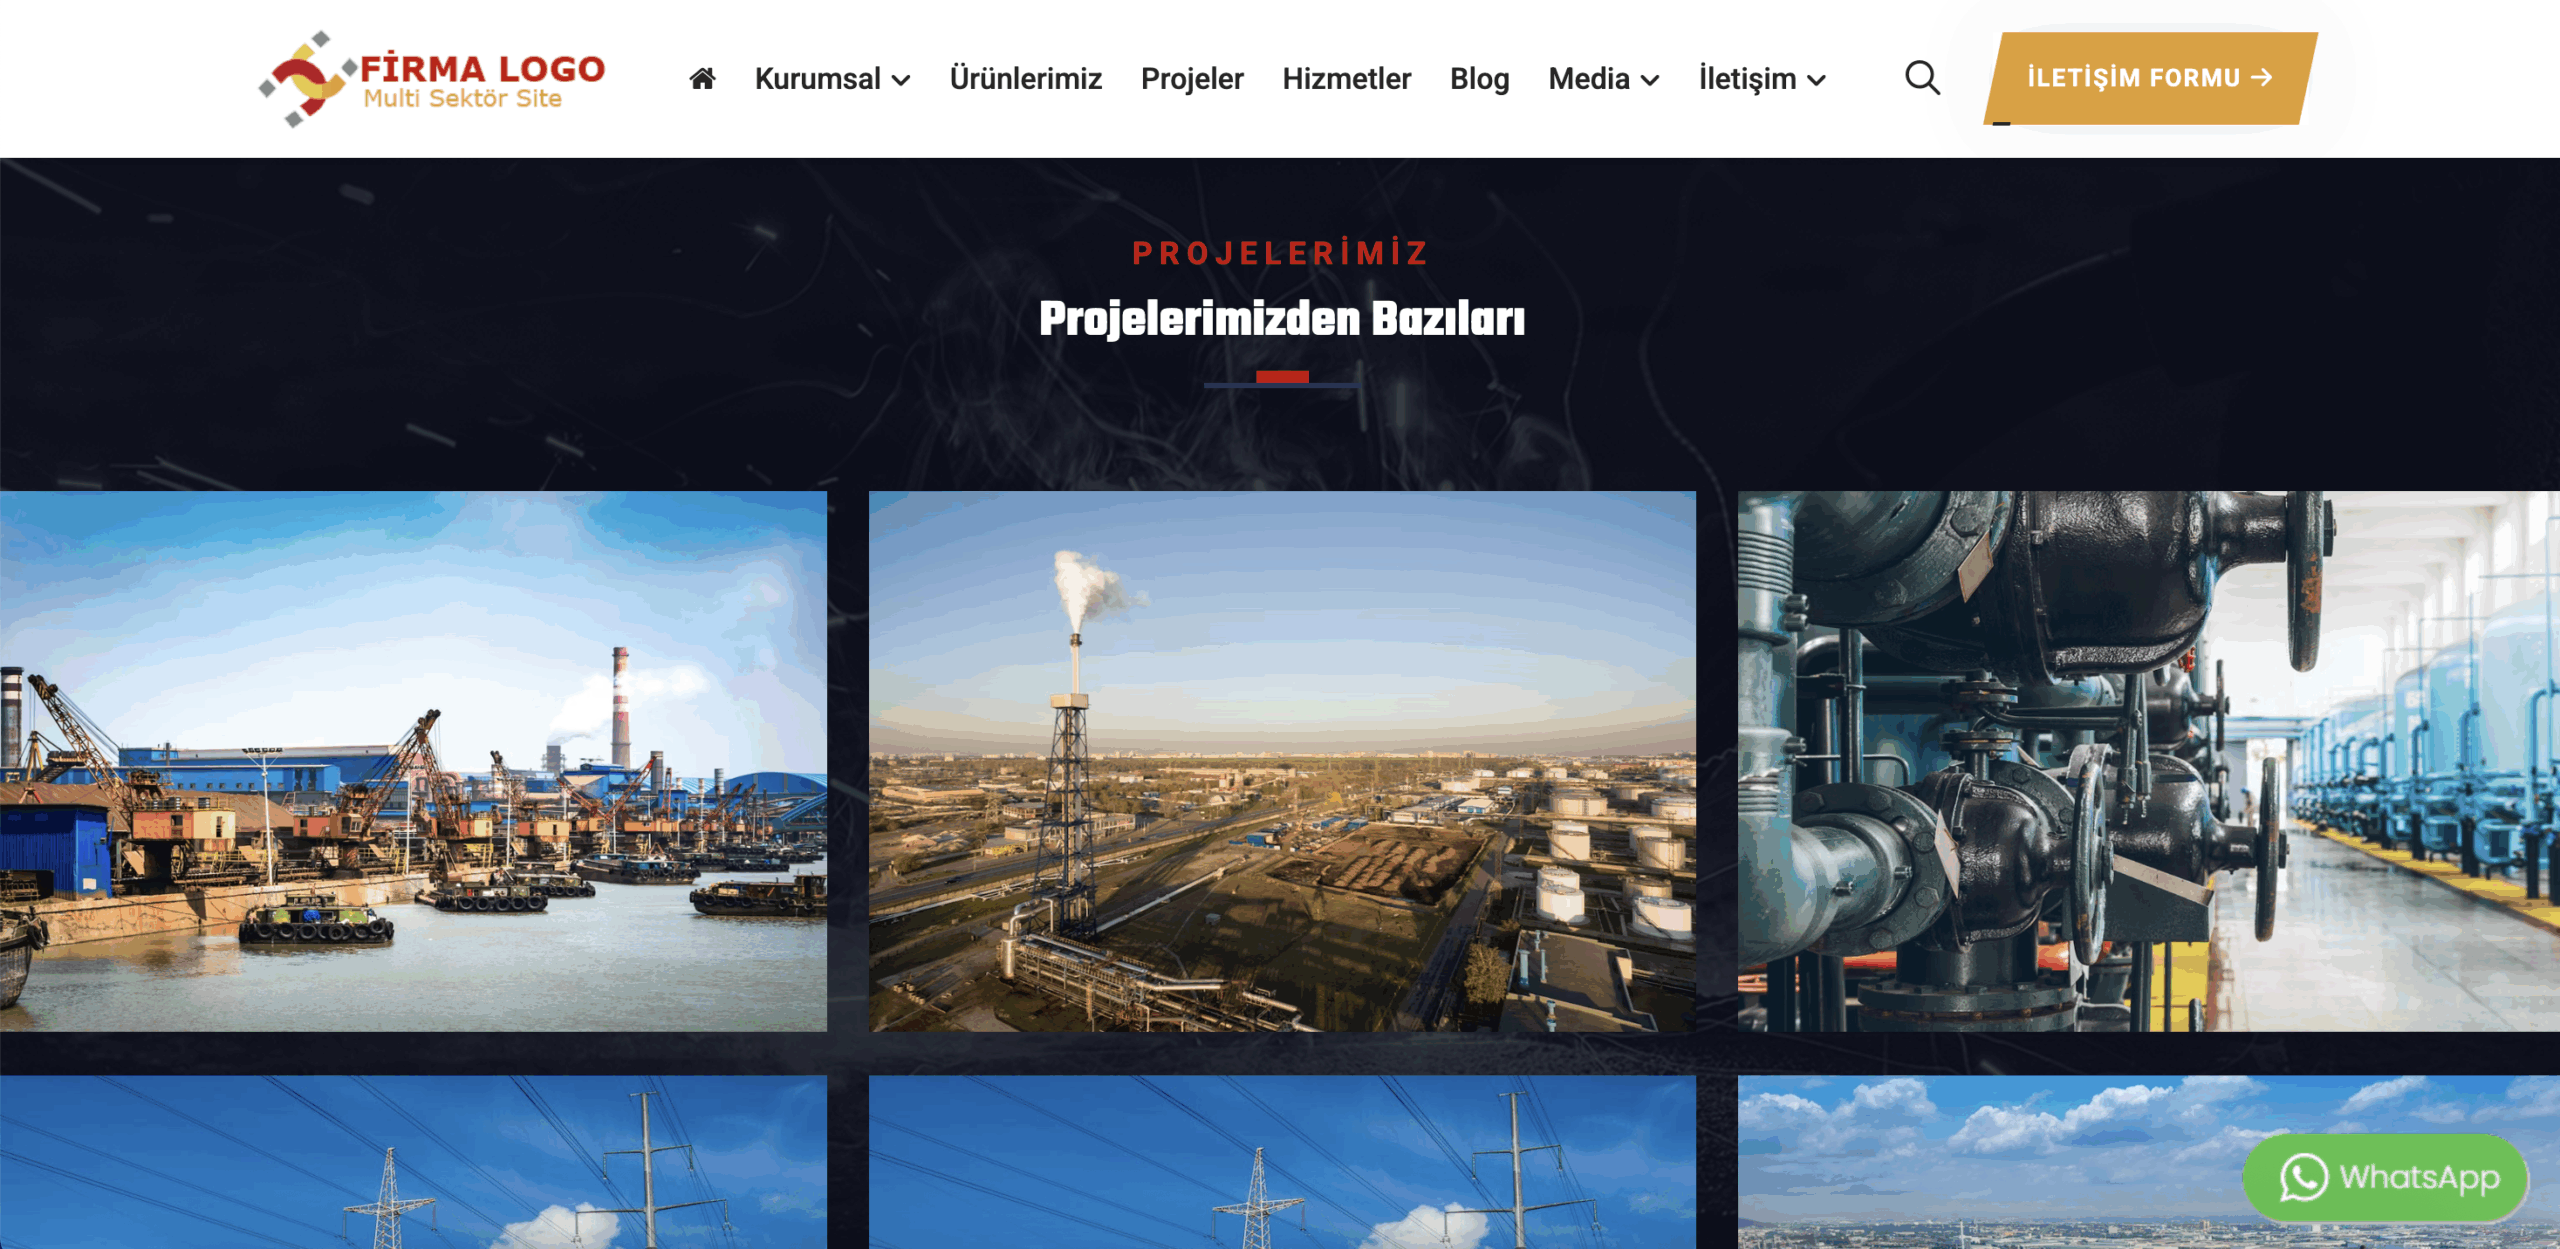Viewport: 2560px width, 1249px height.
Task: Open the Projeler menu item
Action: [x=1192, y=78]
